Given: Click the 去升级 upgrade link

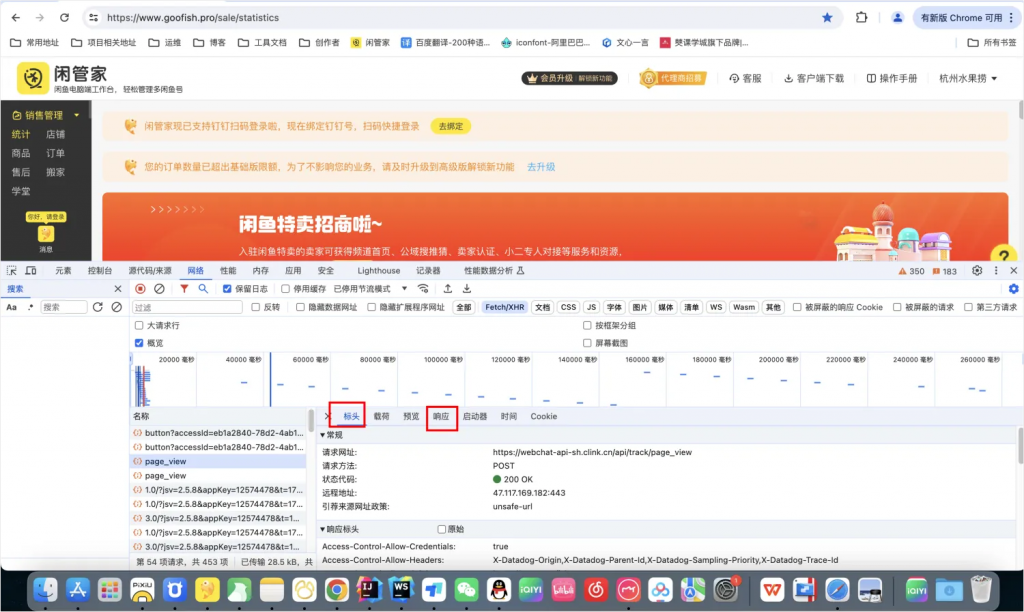Looking at the screenshot, I should [540, 167].
